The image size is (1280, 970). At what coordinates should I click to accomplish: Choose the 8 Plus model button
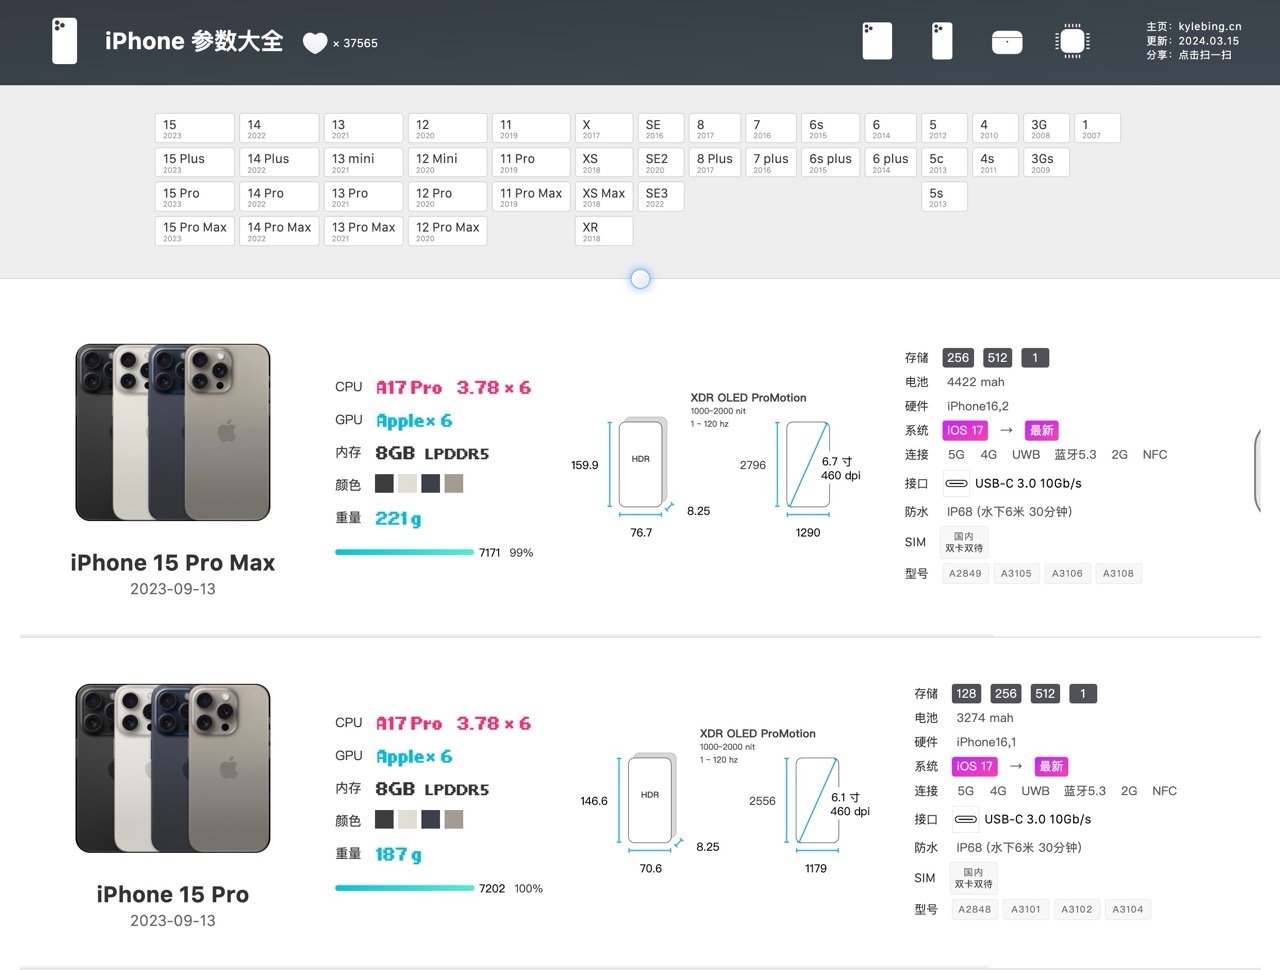(715, 163)
